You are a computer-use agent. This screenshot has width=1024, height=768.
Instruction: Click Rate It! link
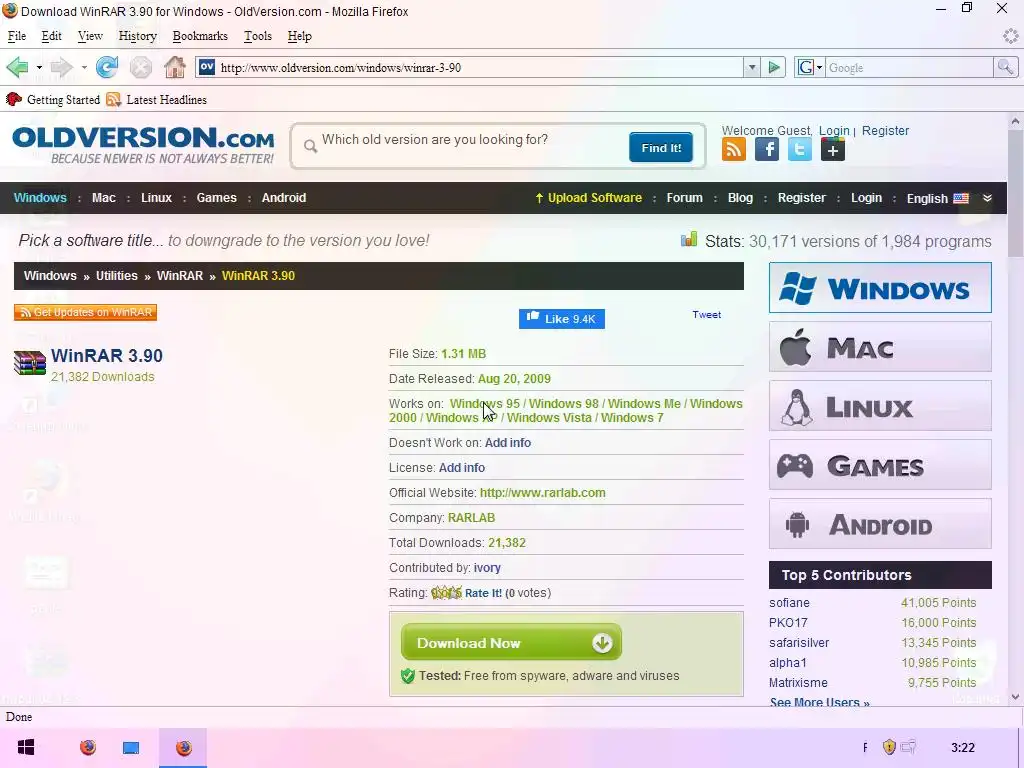tap(483, 593)
